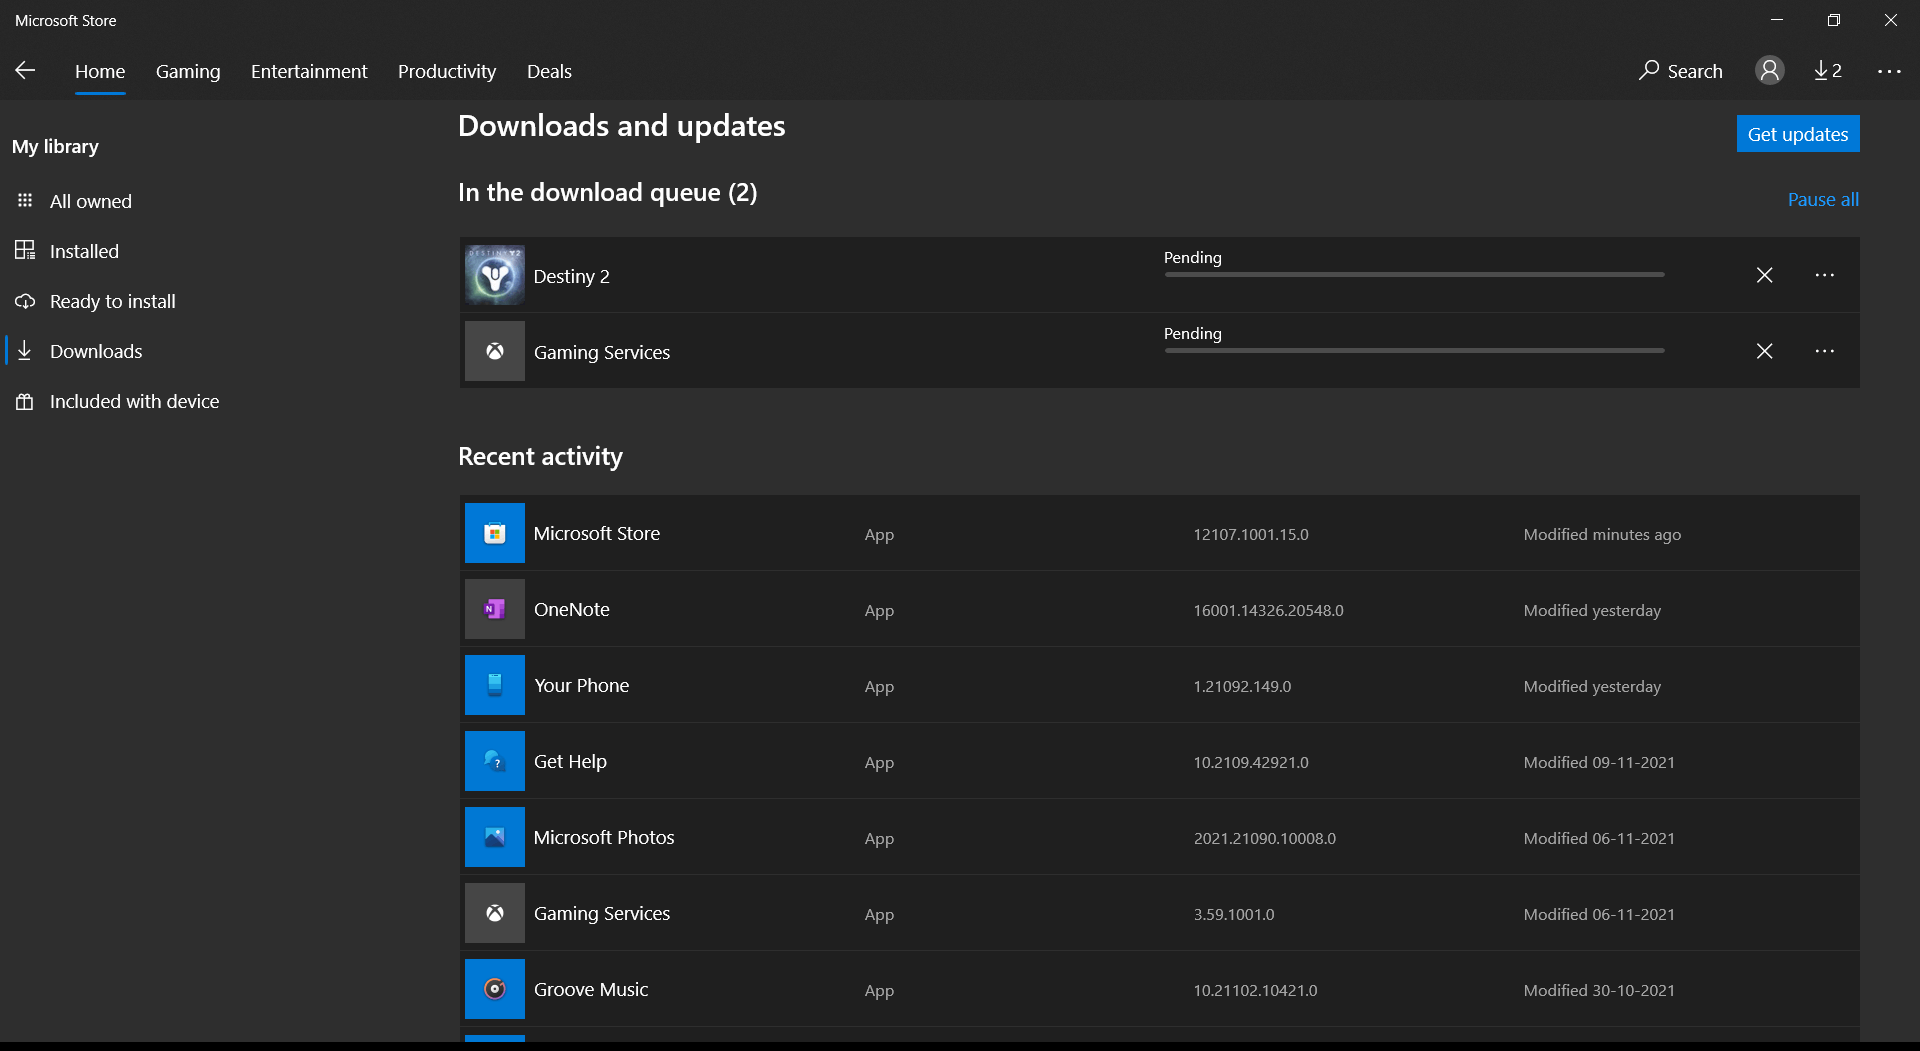Cancel the Destiny 2 download

[1764, 275]
